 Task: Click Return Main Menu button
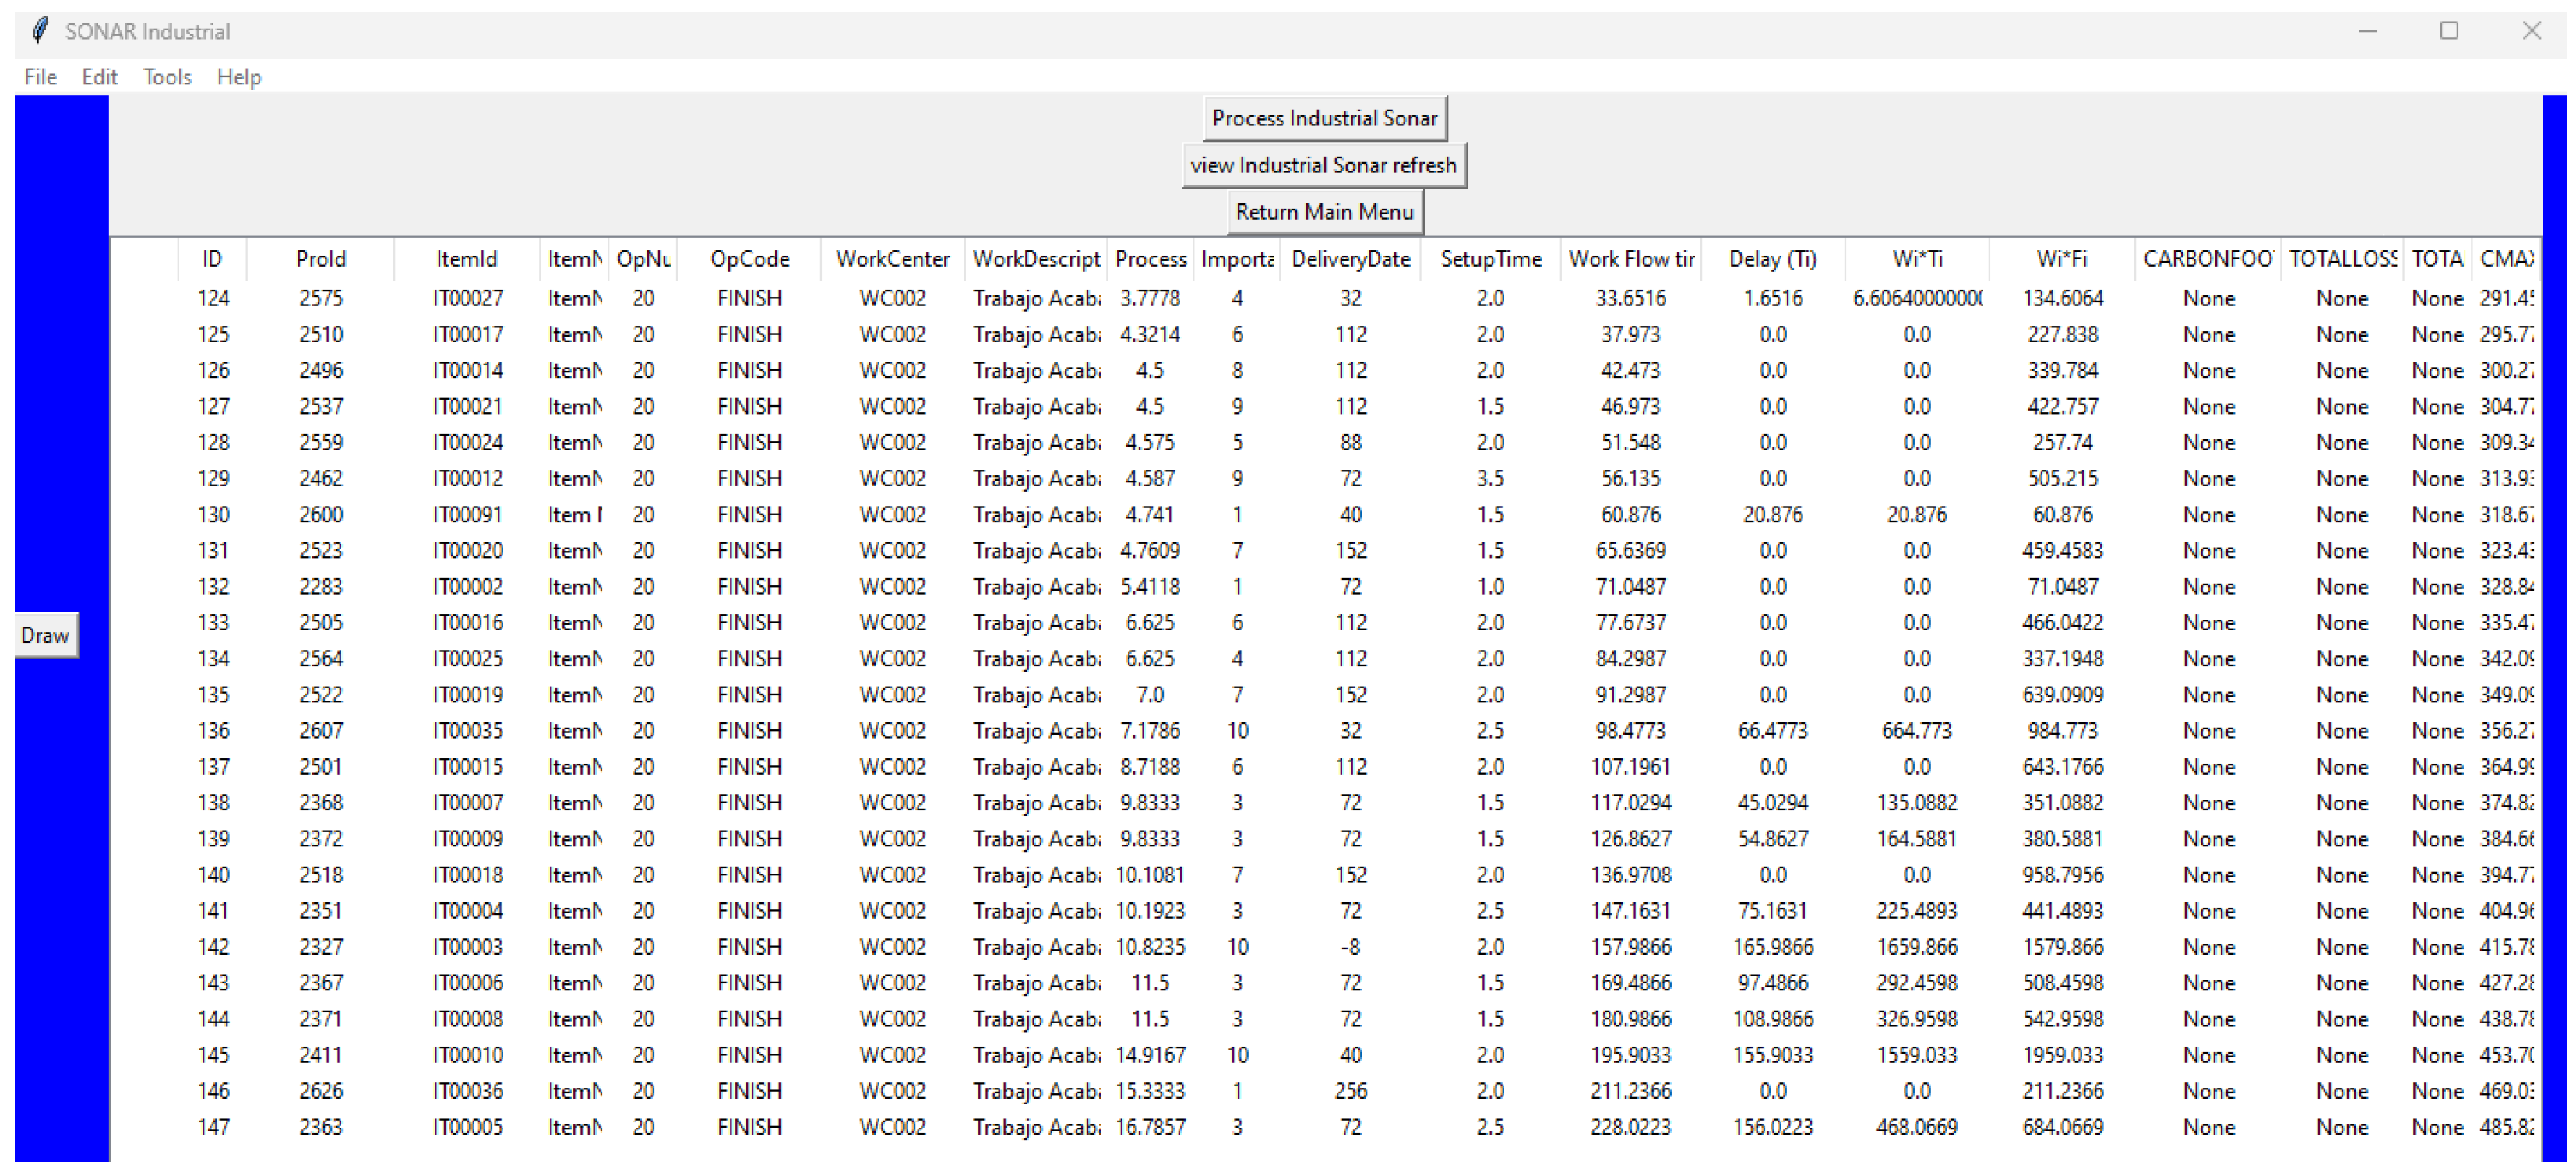[x=1324, y=212]
